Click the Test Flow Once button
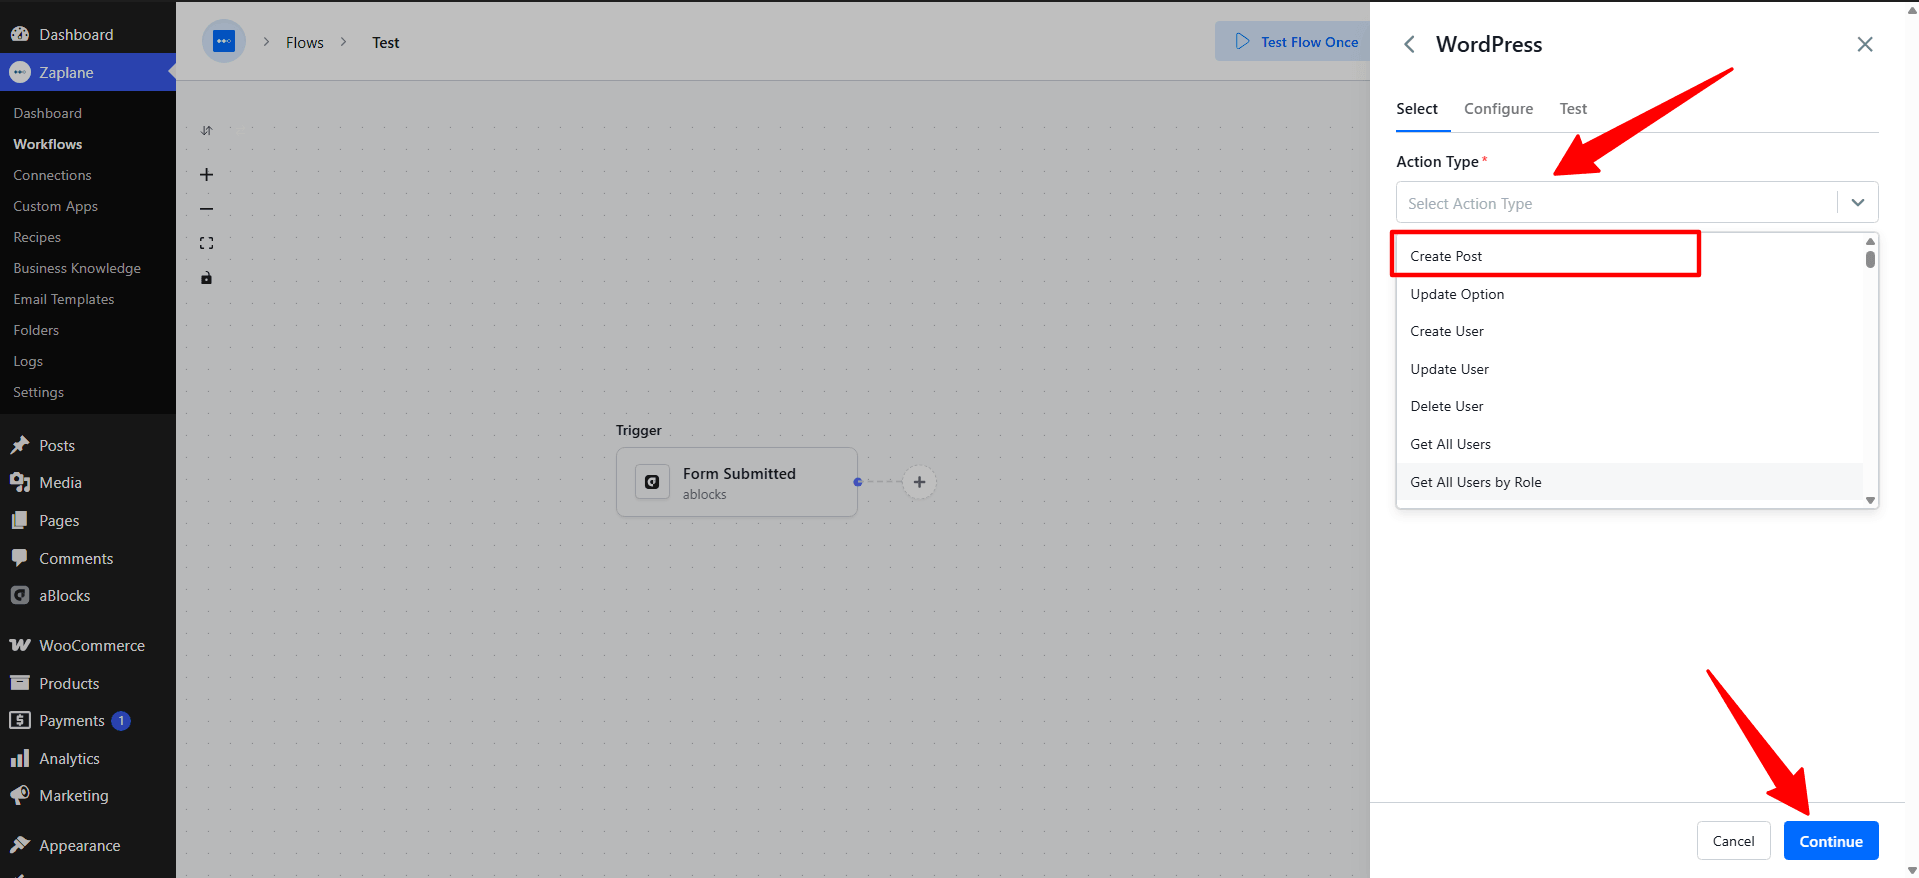 [x=1293, y=41]
